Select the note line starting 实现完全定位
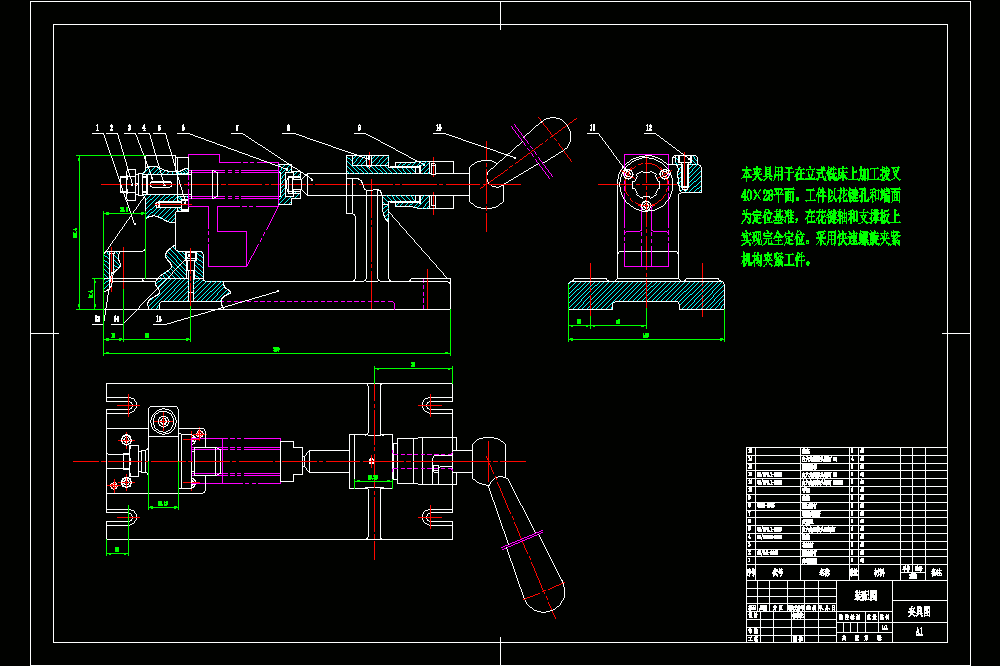Image resolution: width=1000 pixels, height=666 pixels. tap(821, 239)
